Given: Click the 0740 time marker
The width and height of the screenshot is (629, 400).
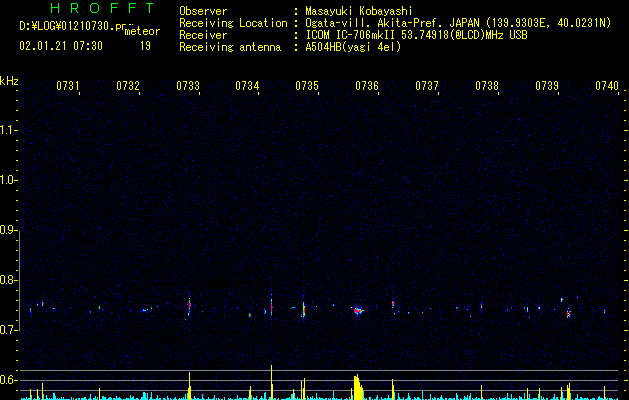Looking at the screenshot, I should click(x=607, y=85).
